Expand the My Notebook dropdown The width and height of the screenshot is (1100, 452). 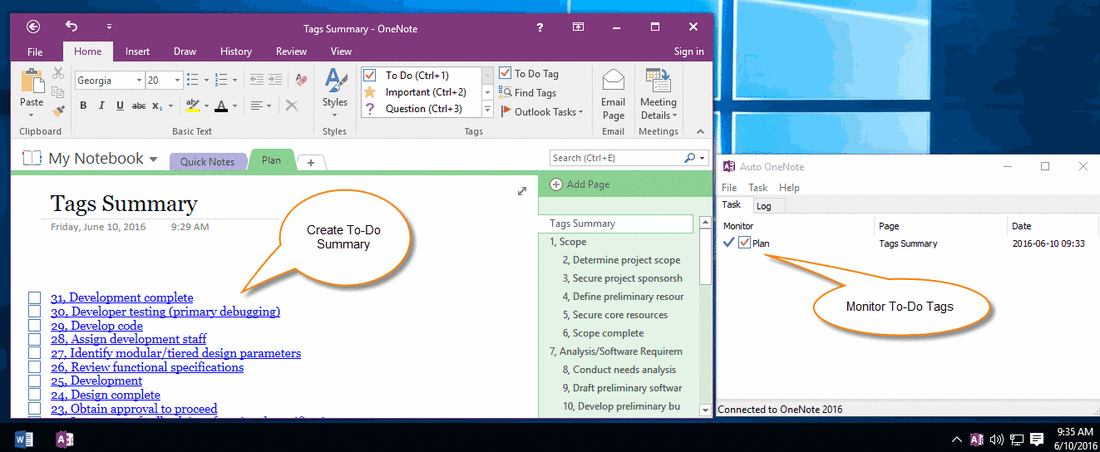coord(154,159)
